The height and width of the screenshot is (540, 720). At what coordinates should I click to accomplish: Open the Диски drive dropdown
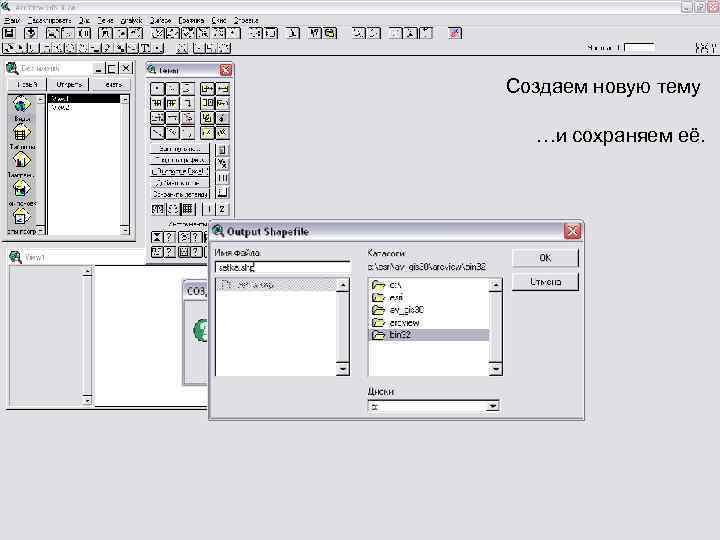coord(493,406)
